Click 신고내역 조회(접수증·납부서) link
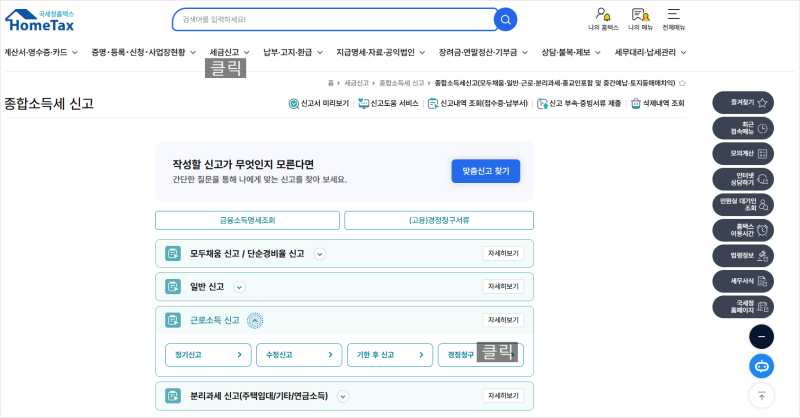This screenshot has width=800, height=418. (478, 104)
